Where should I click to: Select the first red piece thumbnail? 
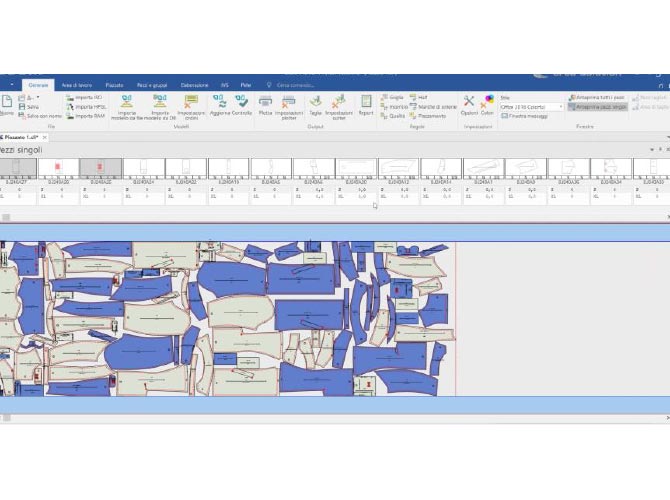tap(58, 165)
